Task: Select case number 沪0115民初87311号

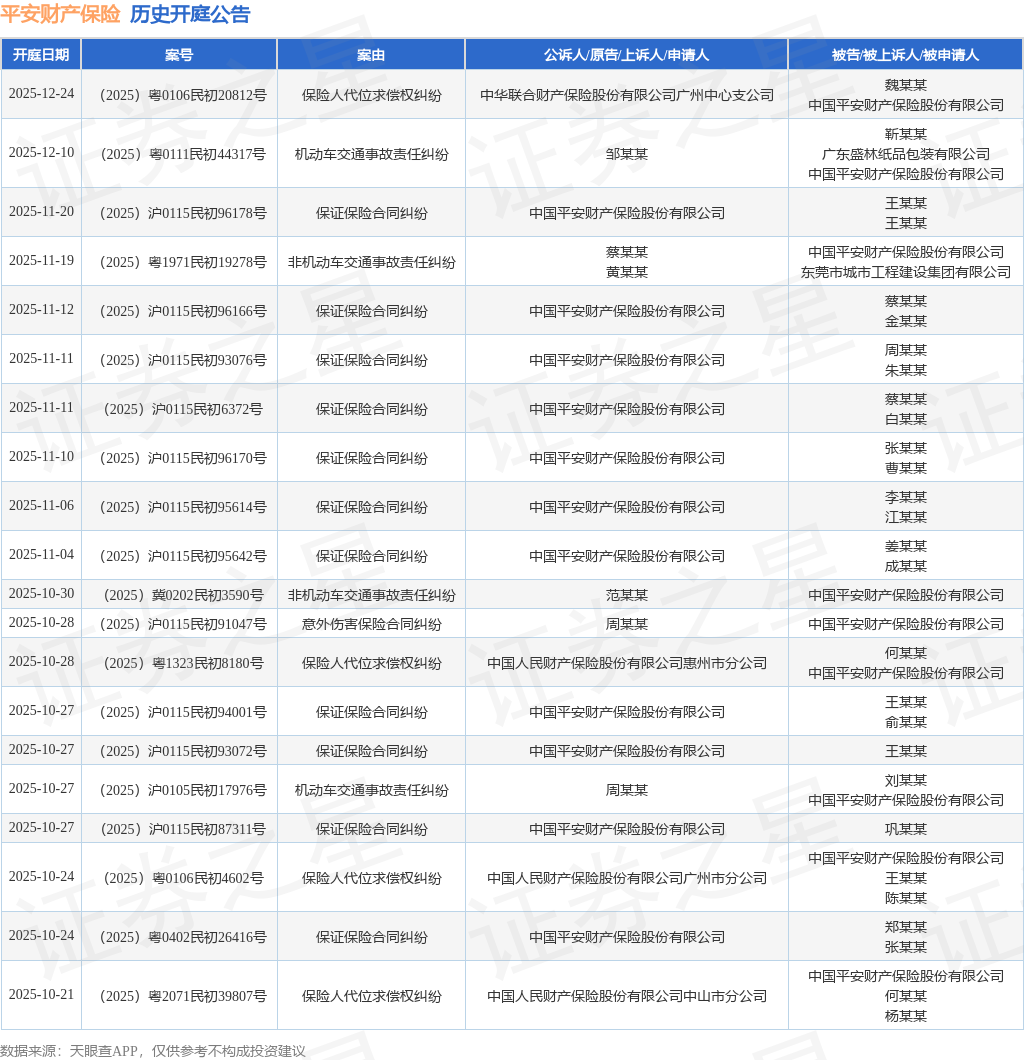Action: tap(183, 829)
